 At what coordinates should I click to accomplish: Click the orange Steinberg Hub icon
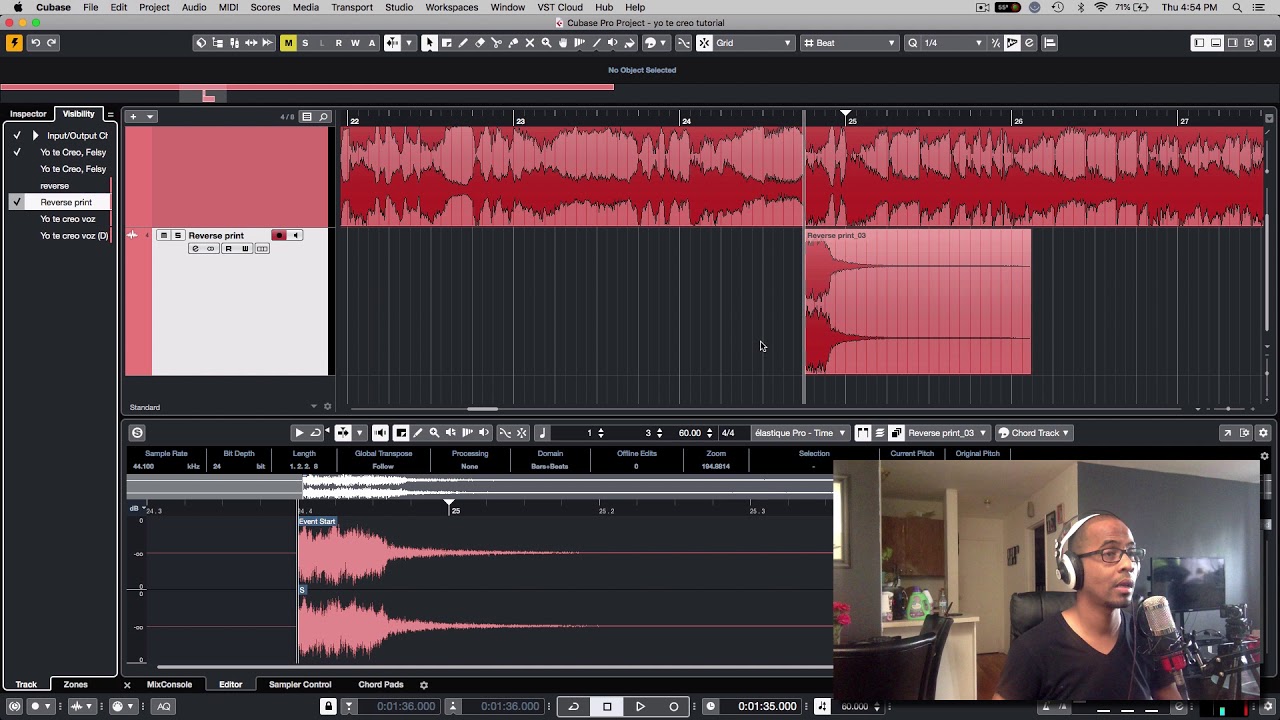tap(13, 43)
